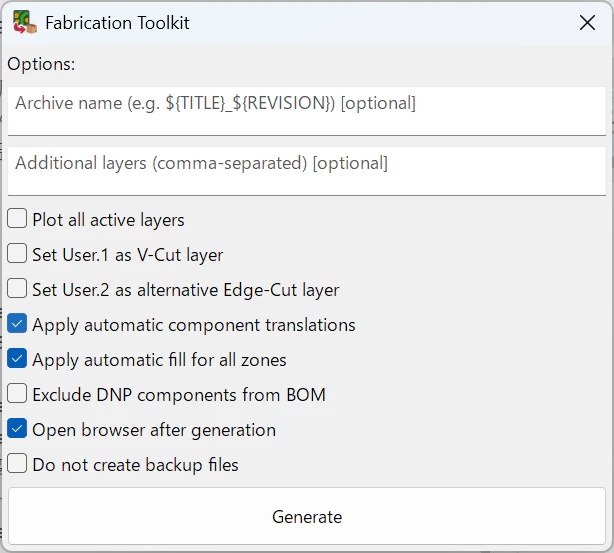
Task: Click the Fabrication Toolkit title text
Action: [x=117, y=23]
